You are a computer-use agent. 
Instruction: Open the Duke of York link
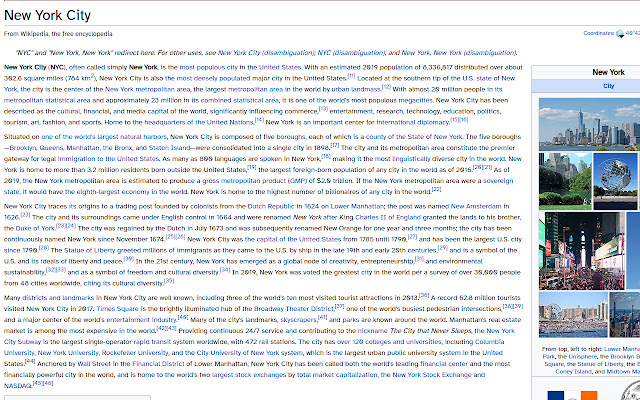pos(35,229)
